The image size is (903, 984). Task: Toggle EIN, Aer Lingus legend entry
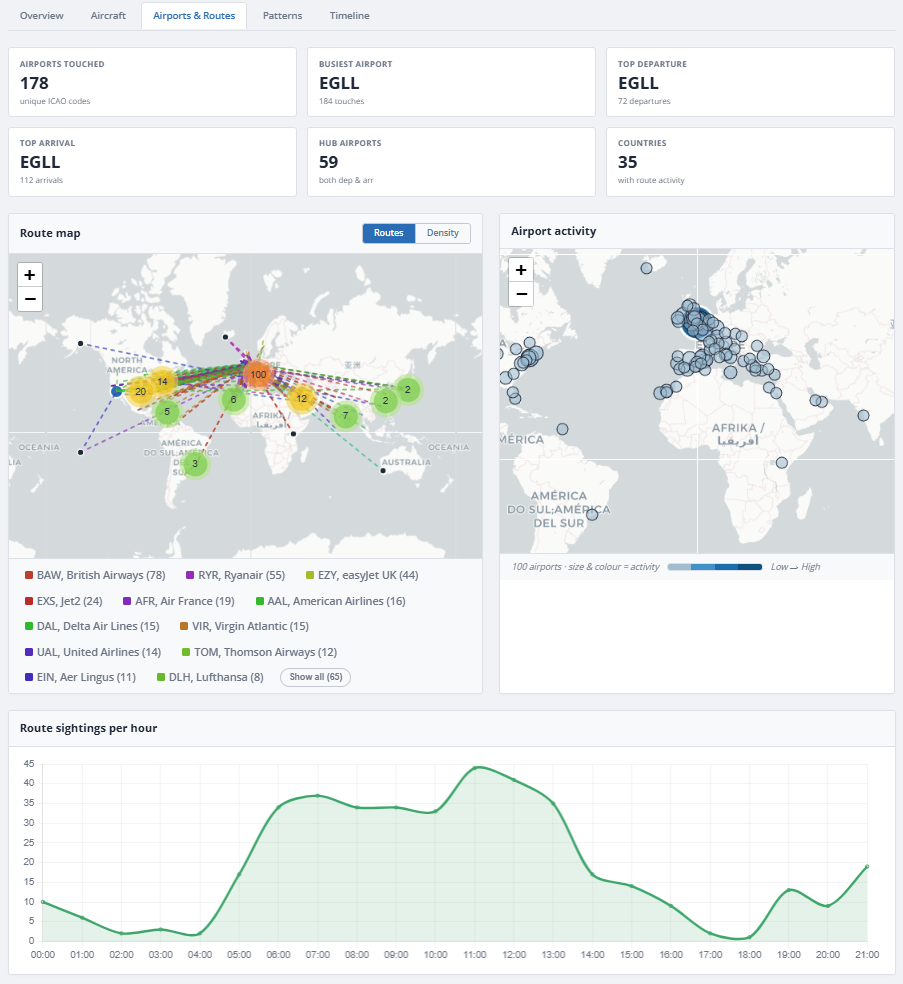tap(80, 677)
